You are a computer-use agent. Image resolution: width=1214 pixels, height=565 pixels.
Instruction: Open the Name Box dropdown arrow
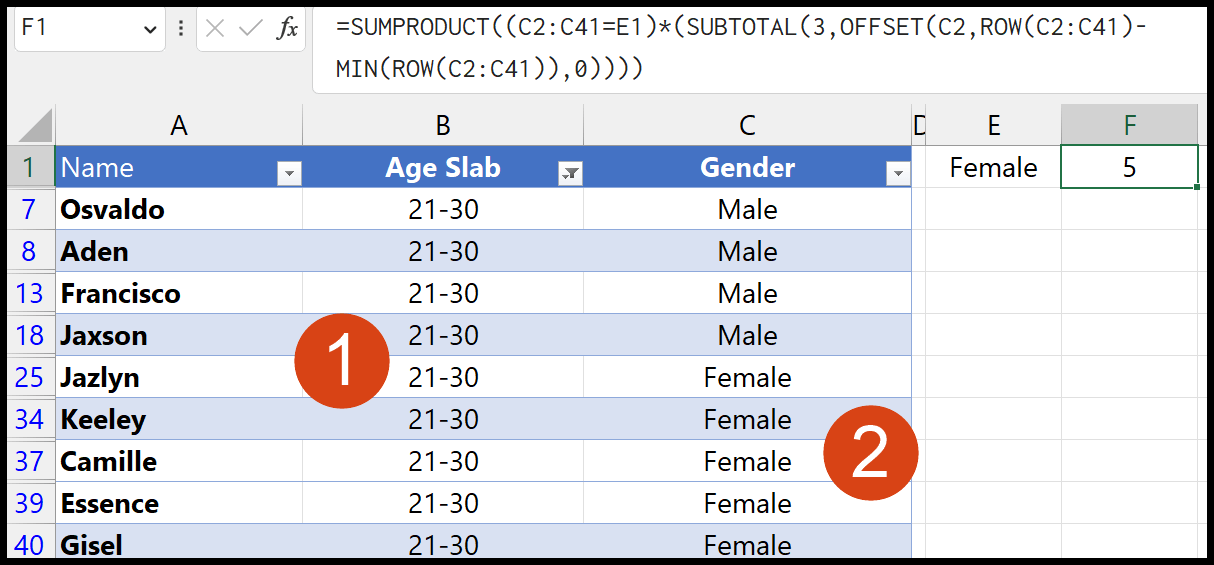150,30
